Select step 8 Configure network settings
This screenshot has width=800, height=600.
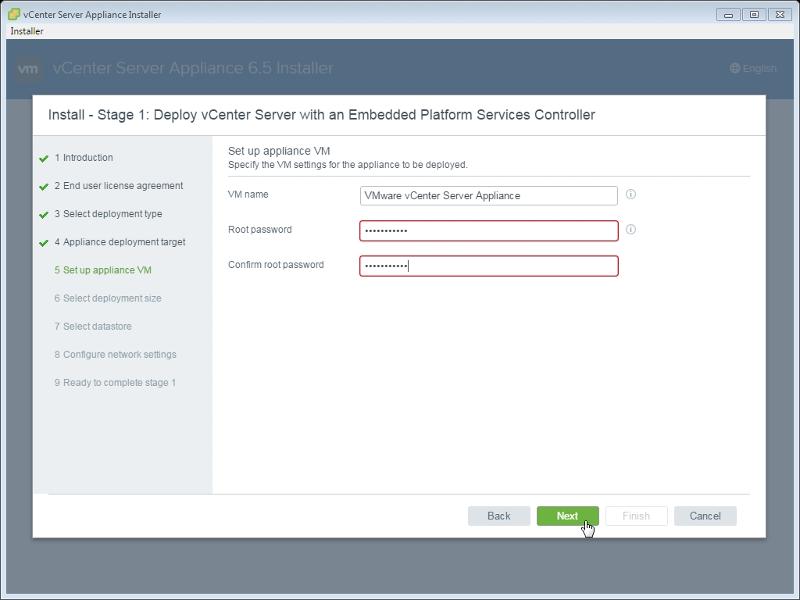pyautogui.click(x=115, y=354)
